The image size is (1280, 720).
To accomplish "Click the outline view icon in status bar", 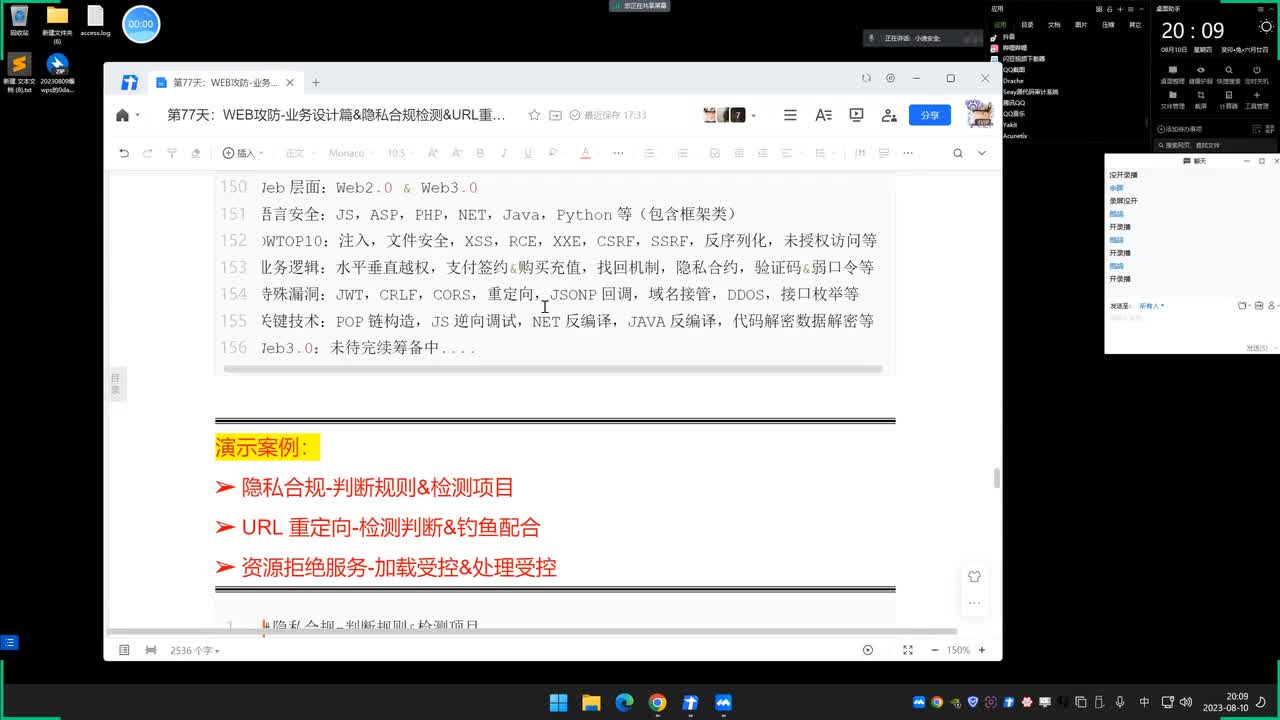I will (124, 650).
